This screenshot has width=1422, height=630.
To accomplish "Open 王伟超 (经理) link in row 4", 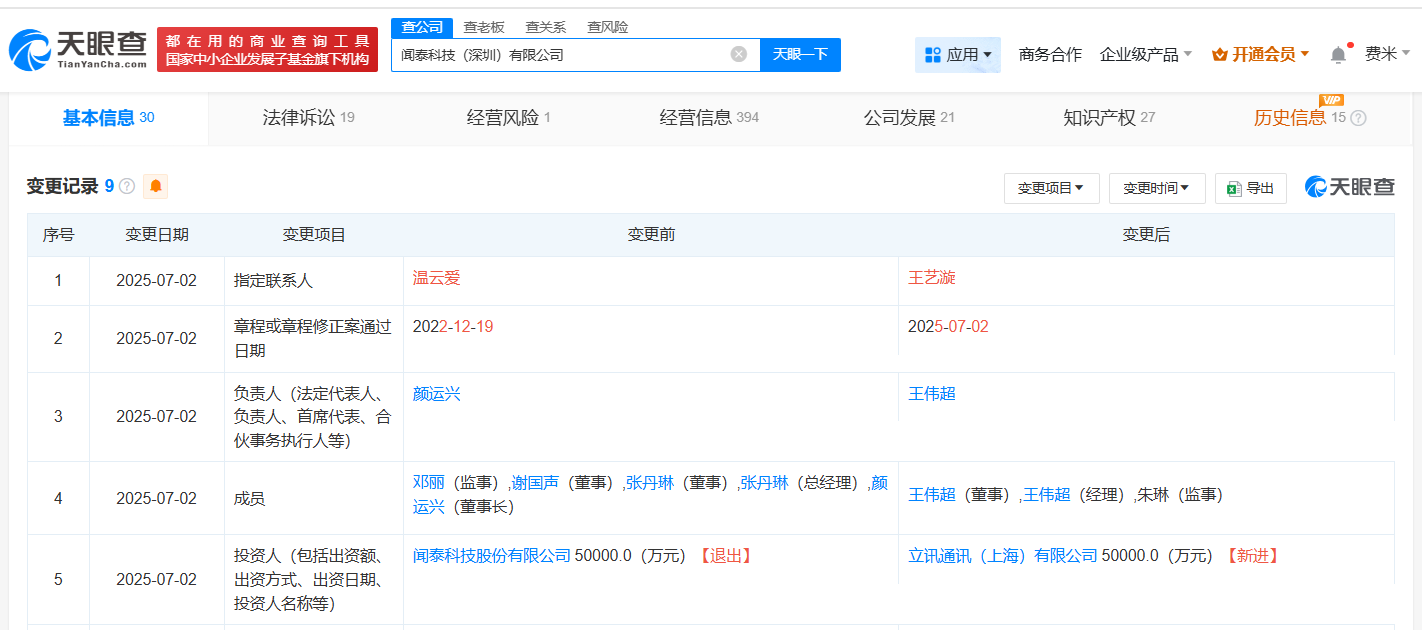I will pos(1046,495).
